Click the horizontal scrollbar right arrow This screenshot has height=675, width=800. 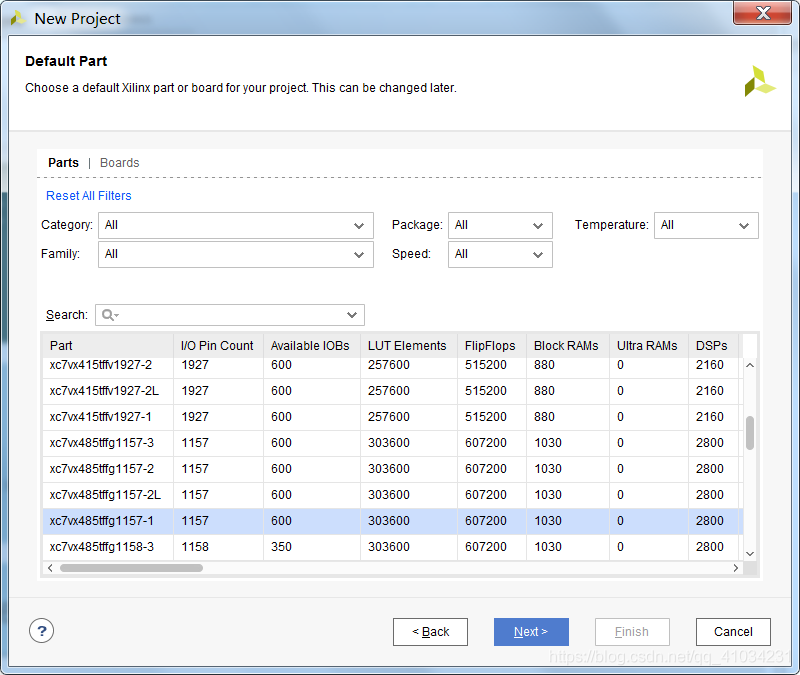pos(736,568)
